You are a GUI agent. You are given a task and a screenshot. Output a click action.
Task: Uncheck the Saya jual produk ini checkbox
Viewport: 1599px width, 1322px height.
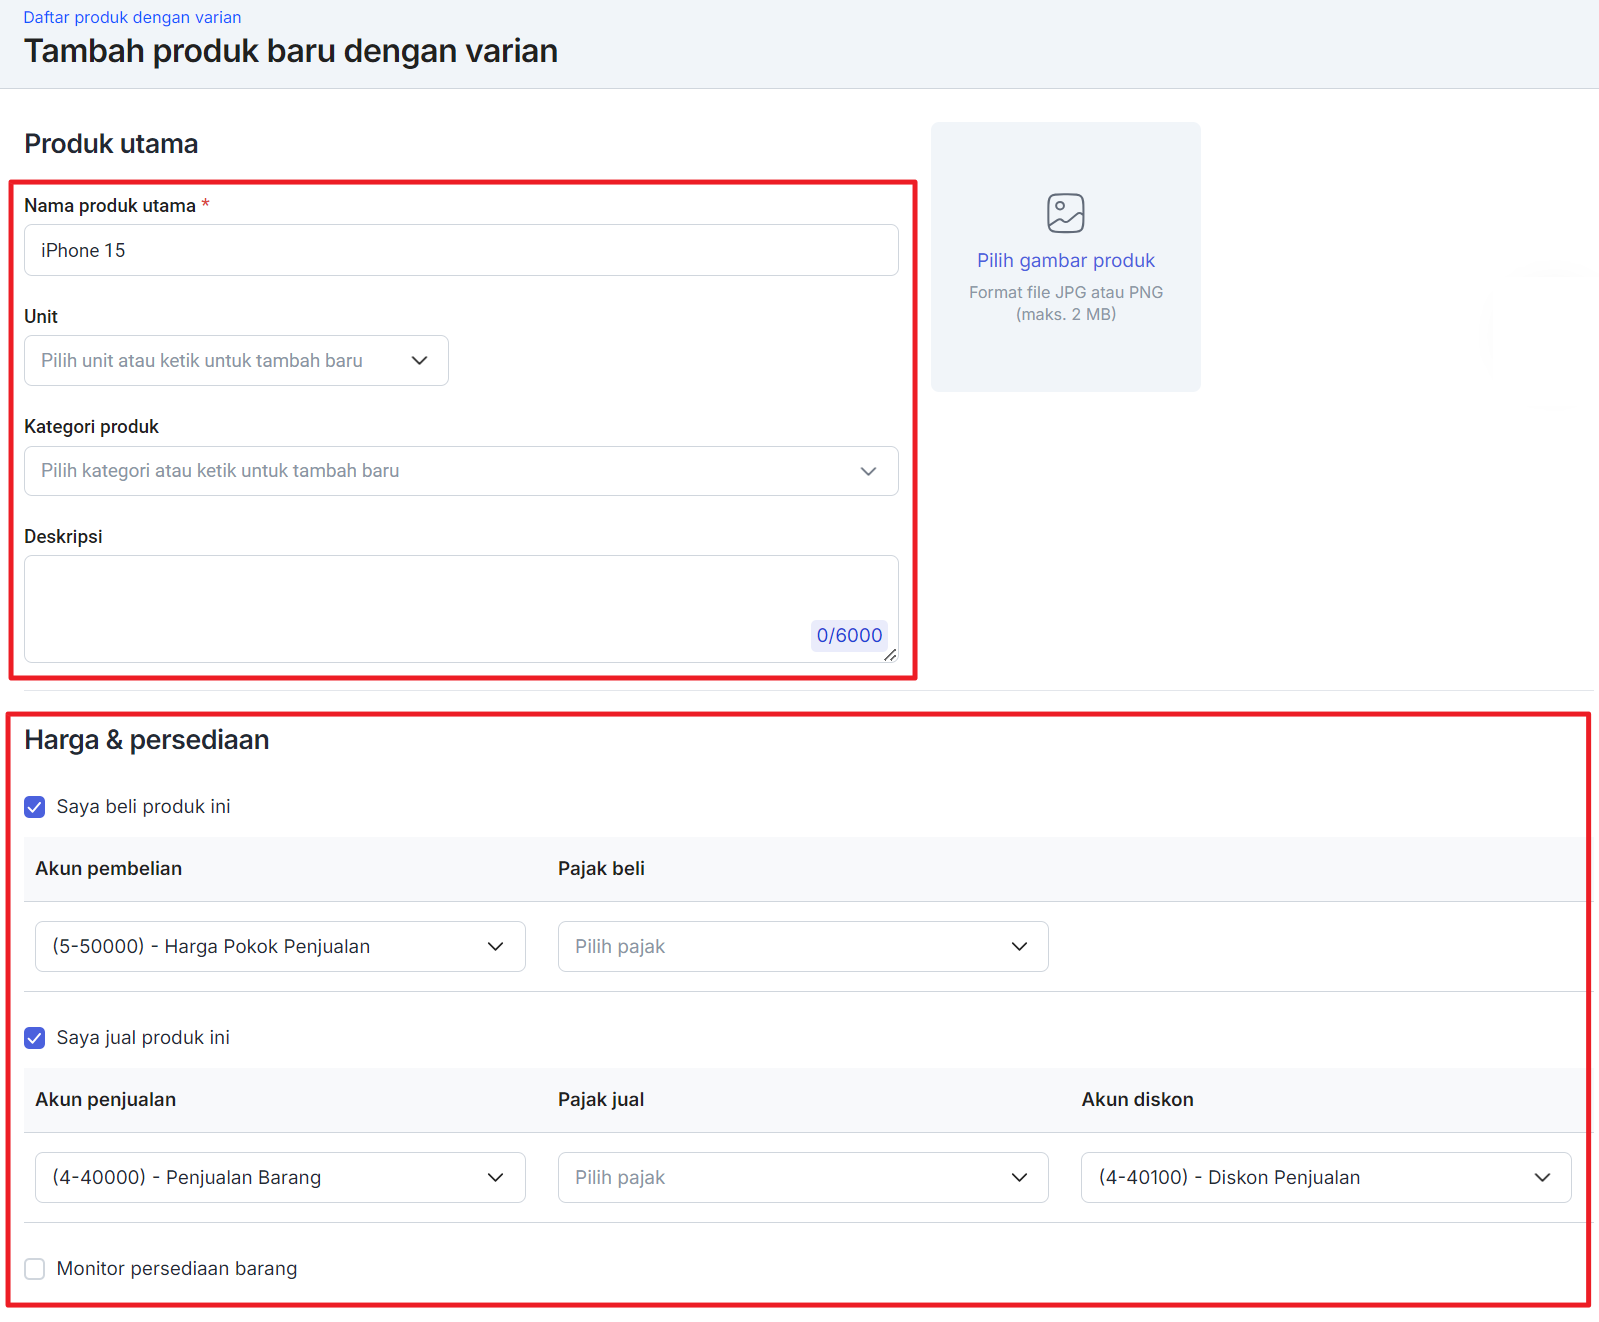(35, 1038)
